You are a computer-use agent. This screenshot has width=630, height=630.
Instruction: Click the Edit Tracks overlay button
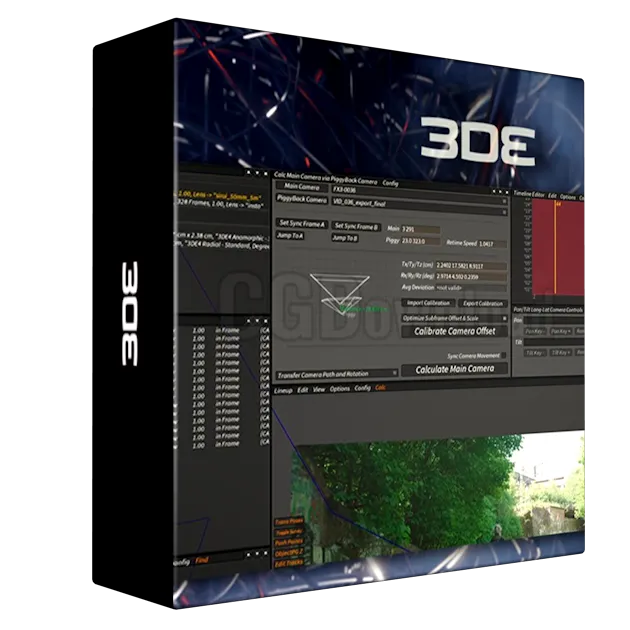point(288,563)
